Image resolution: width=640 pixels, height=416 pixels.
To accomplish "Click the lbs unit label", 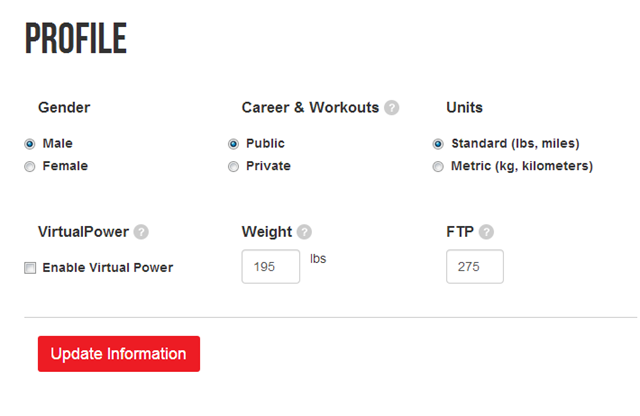I will pos(318,259).
